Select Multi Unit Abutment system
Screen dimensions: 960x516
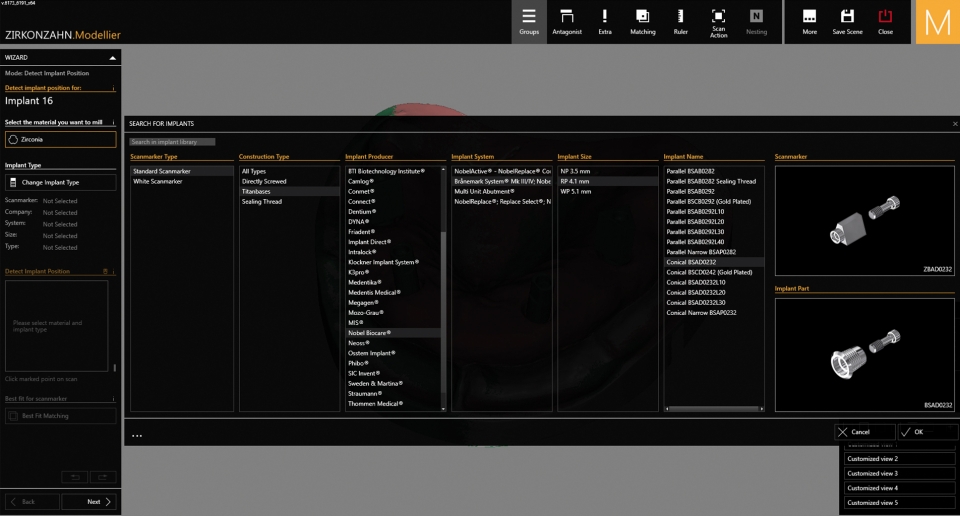502,192
